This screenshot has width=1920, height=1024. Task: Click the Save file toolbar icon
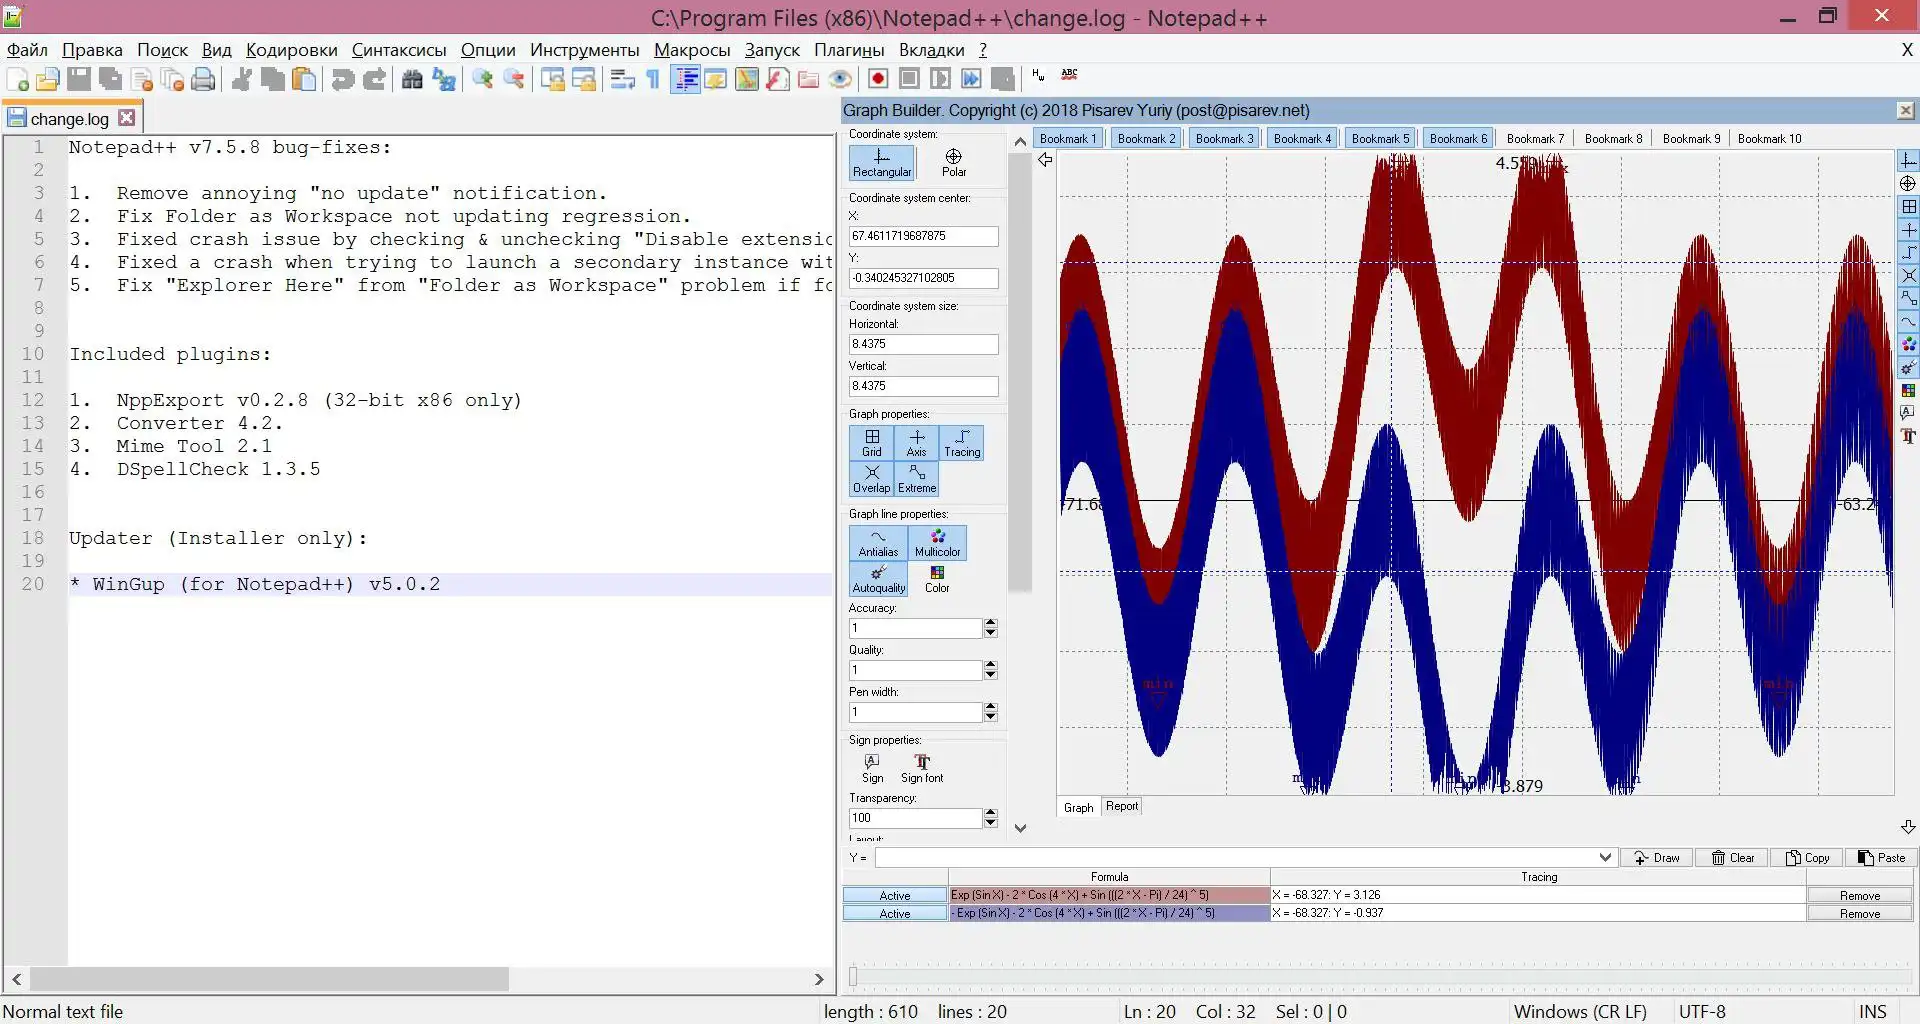(79, 80)
